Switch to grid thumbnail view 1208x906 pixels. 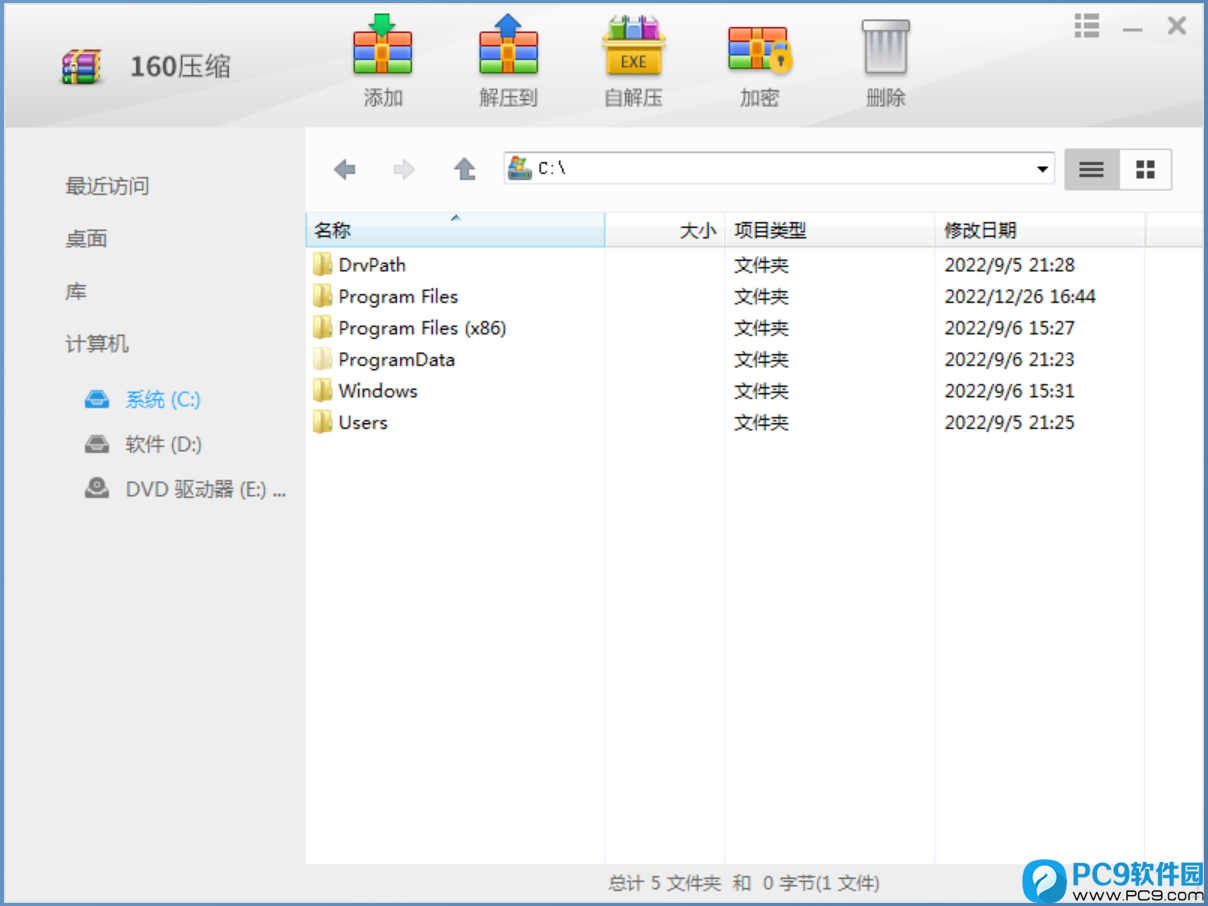click(1145, 170)
